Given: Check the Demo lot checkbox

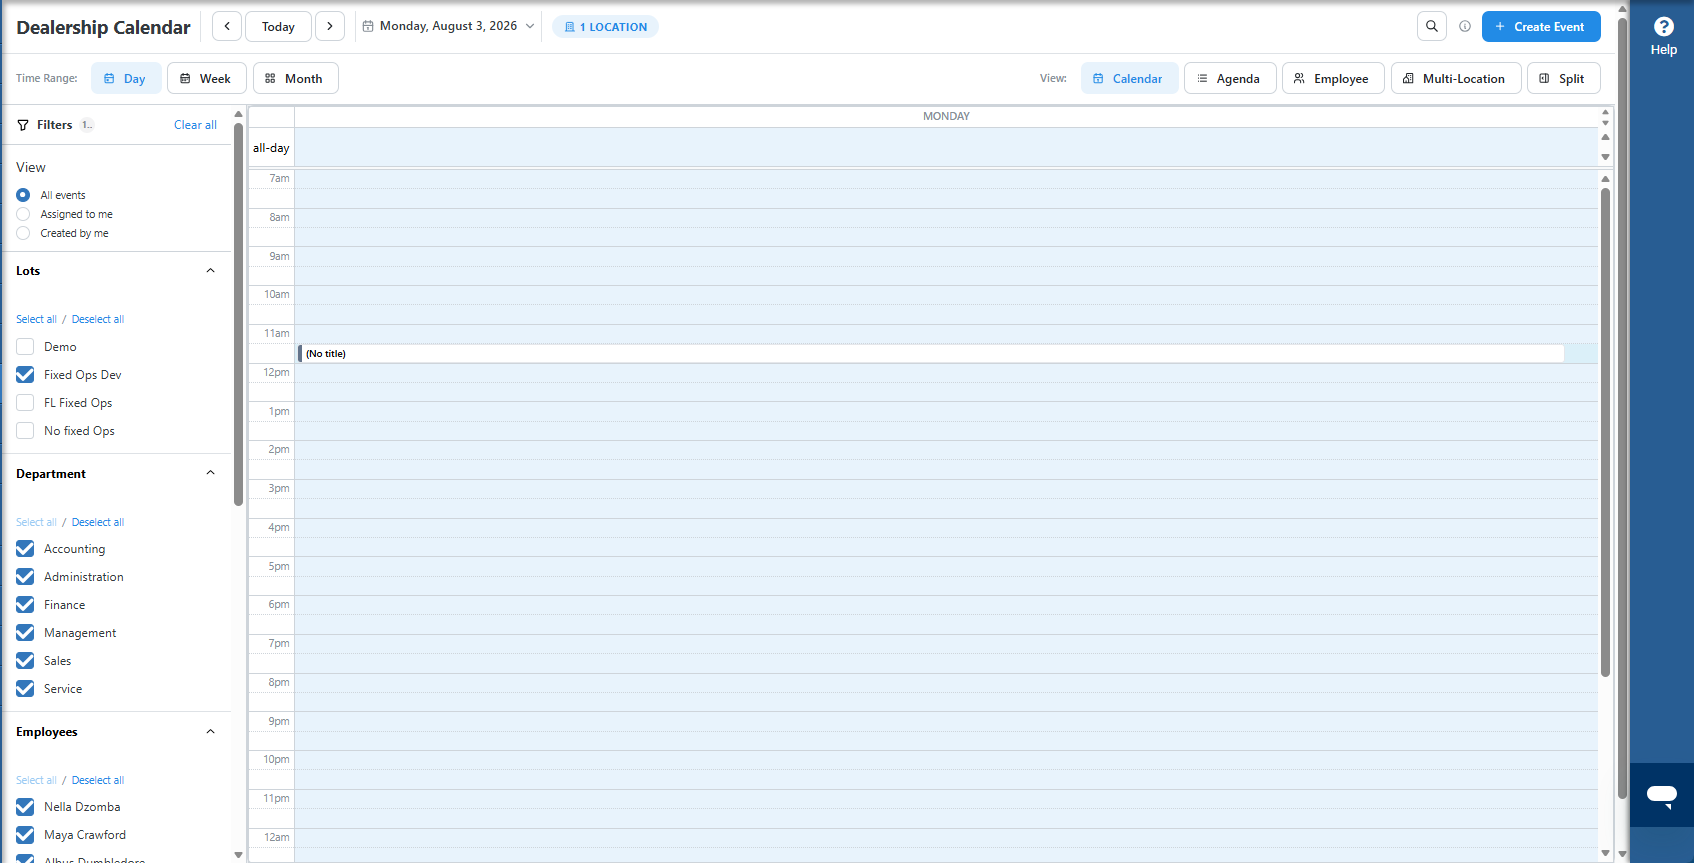Looking at the screenshot, I should [25, 347].
